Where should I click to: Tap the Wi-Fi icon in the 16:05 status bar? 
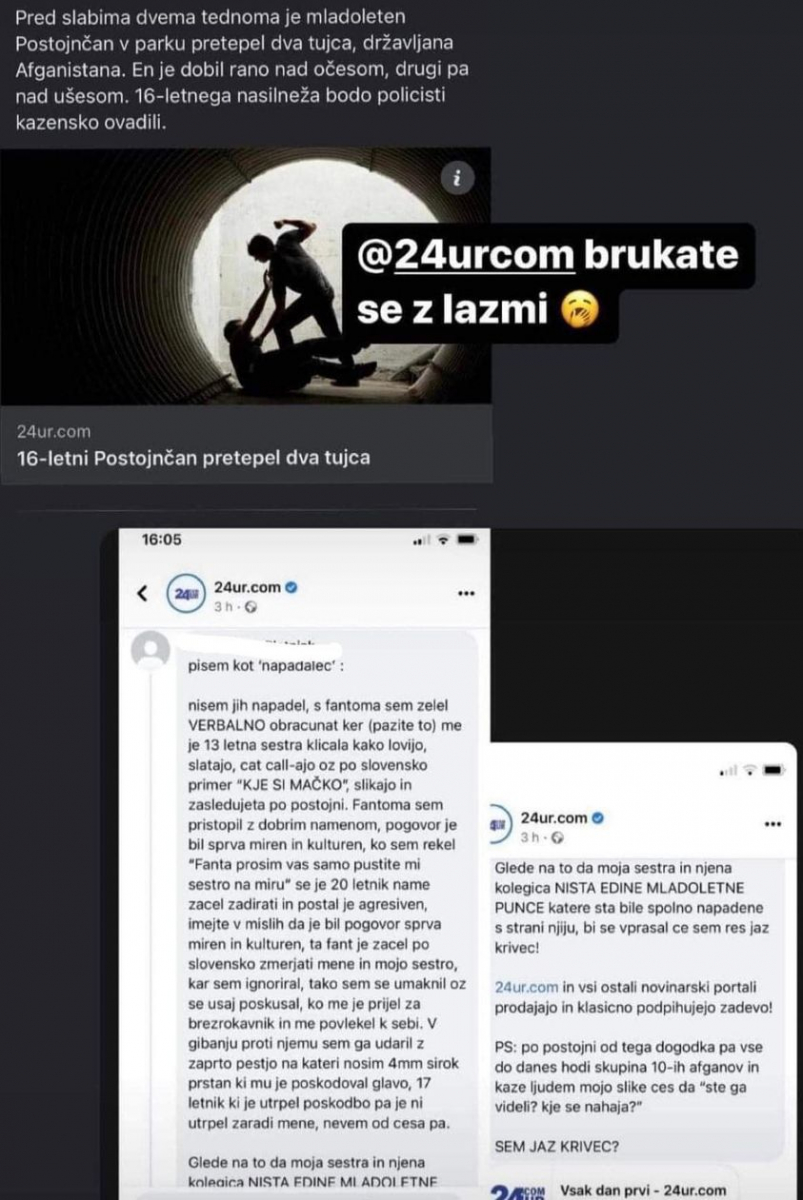(x=444, y=540)
